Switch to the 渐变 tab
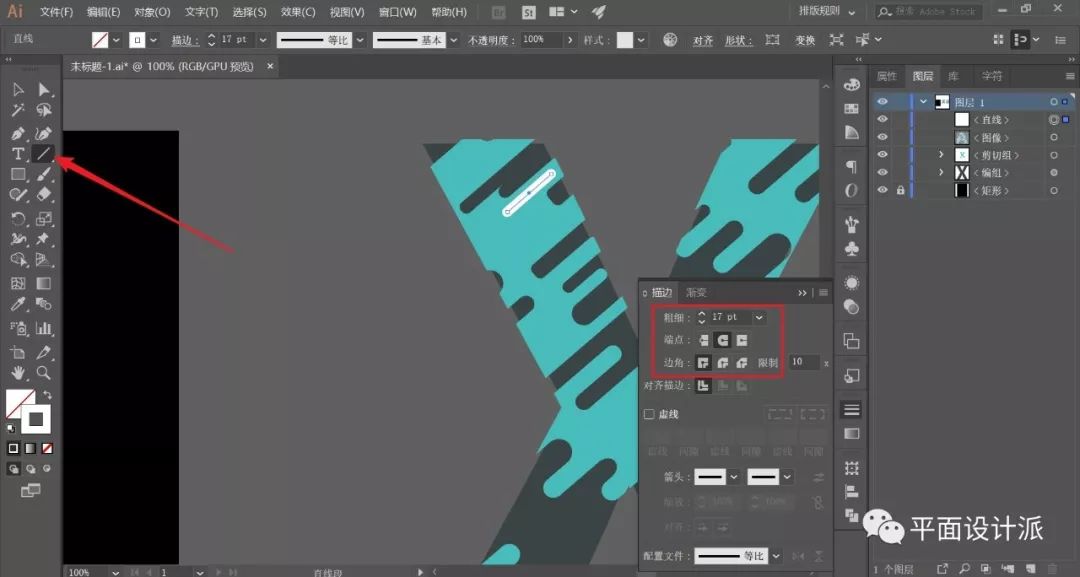Screen dimensions: 1080x577 tap(696, 293)
